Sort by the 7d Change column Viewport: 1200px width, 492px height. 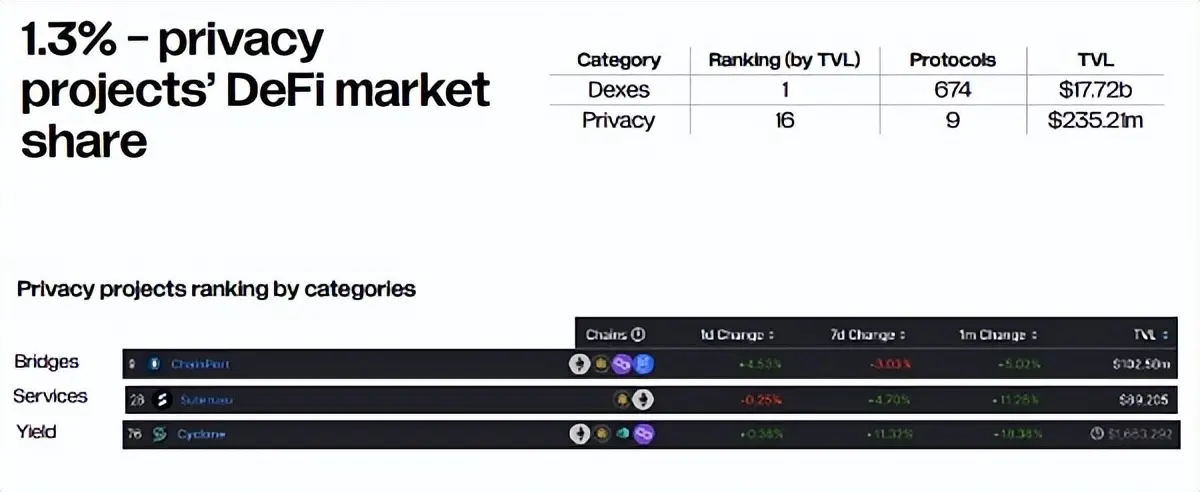tap(867, 335)
